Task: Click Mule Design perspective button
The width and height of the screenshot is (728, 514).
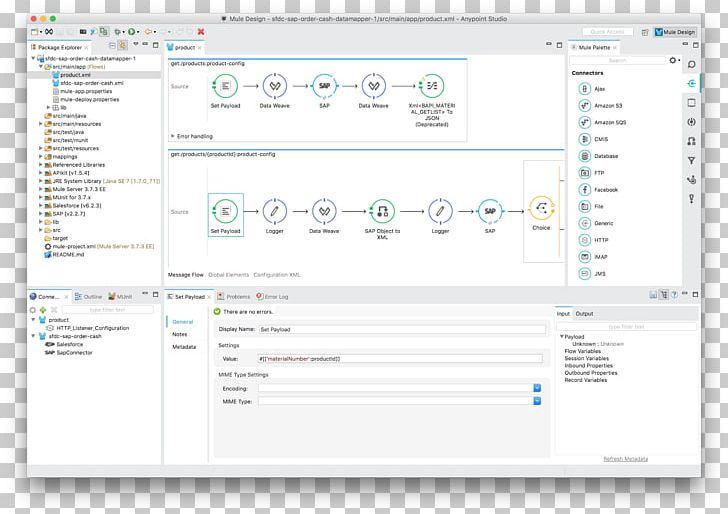Action: [x=675, y=32]
